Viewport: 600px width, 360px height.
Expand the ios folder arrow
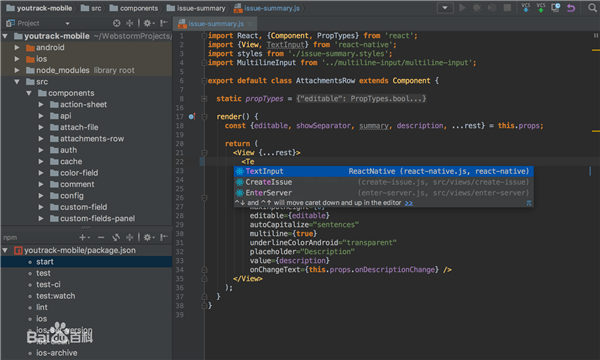(x=17, y=59)
